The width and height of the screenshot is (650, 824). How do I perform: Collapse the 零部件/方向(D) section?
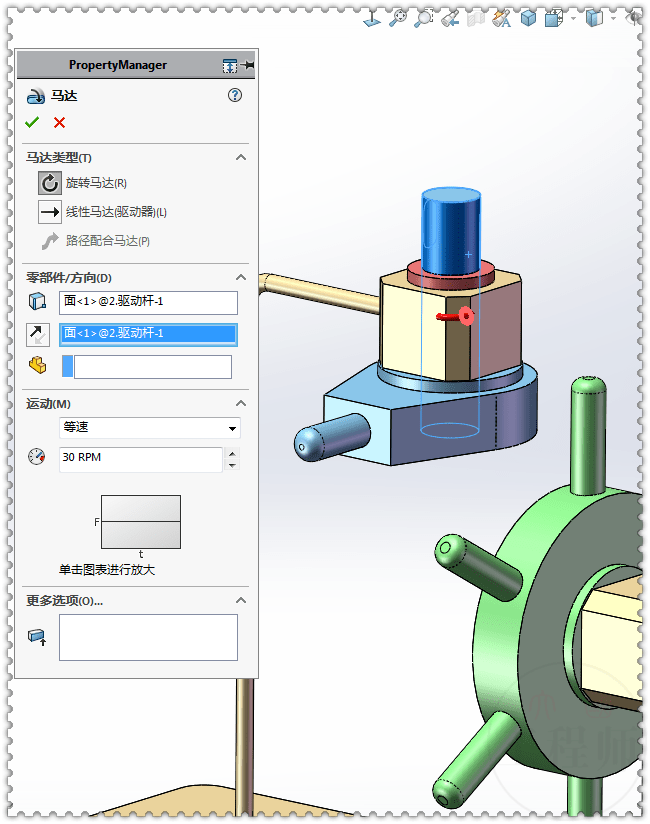pyautogui.click(x=241, y=277)
